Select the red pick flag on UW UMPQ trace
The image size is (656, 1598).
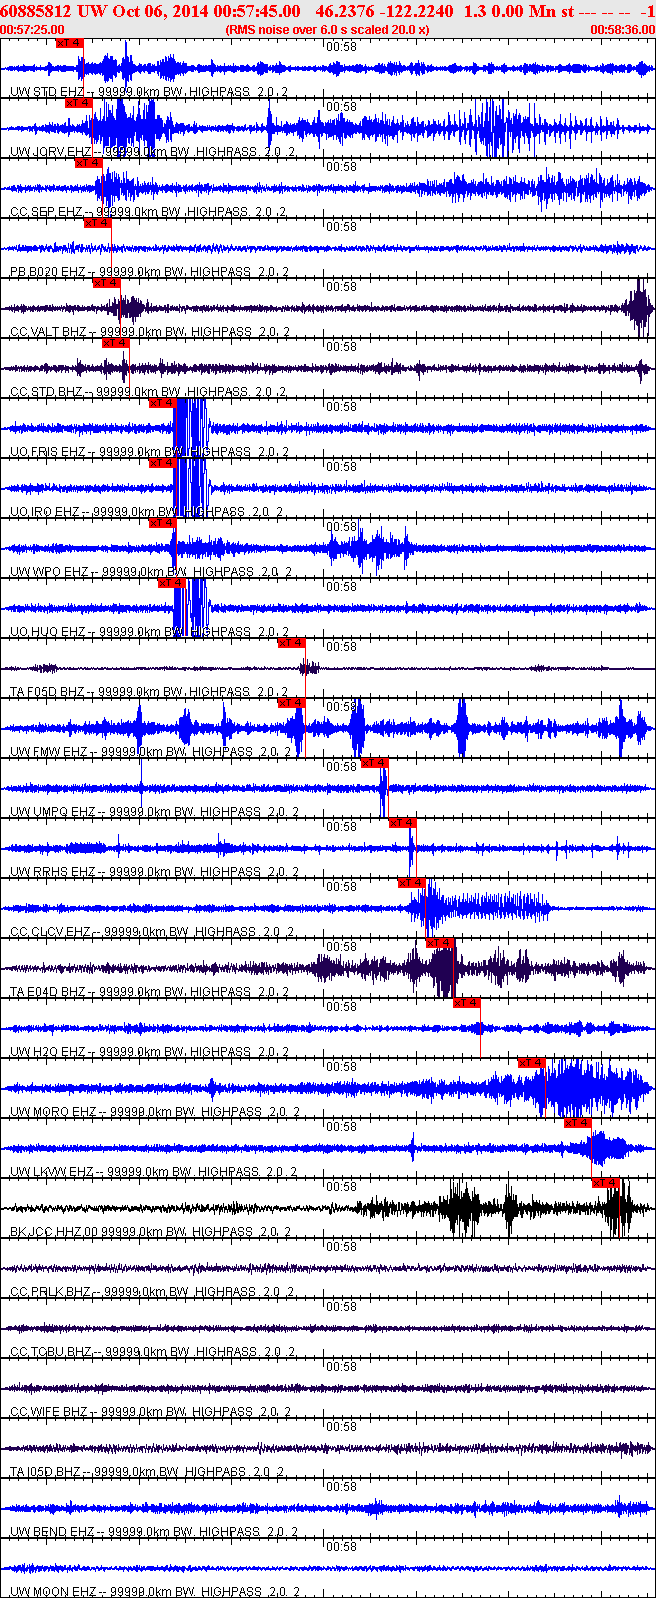tap(374, 763)
